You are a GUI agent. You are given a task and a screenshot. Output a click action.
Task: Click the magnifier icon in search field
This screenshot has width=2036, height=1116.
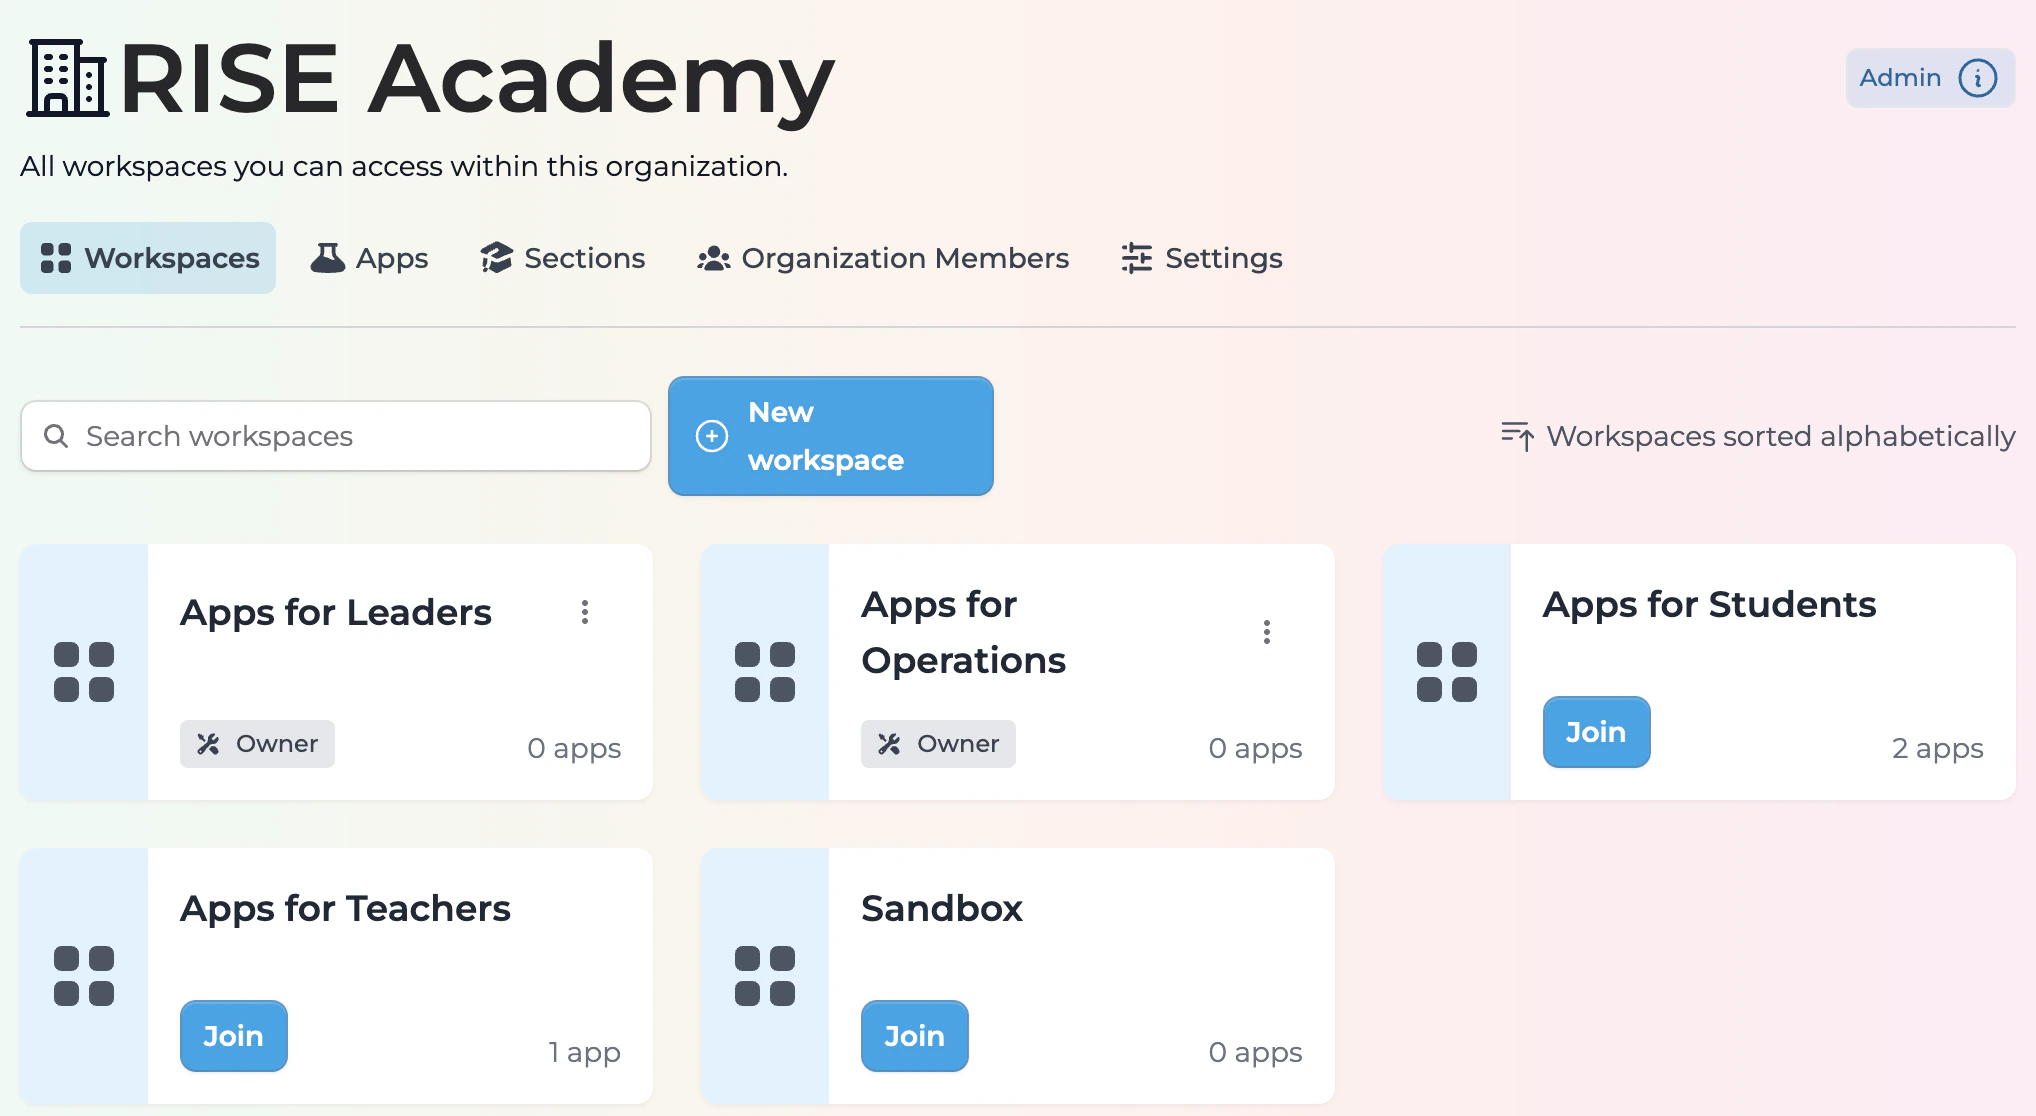click(x=56, y=436)
